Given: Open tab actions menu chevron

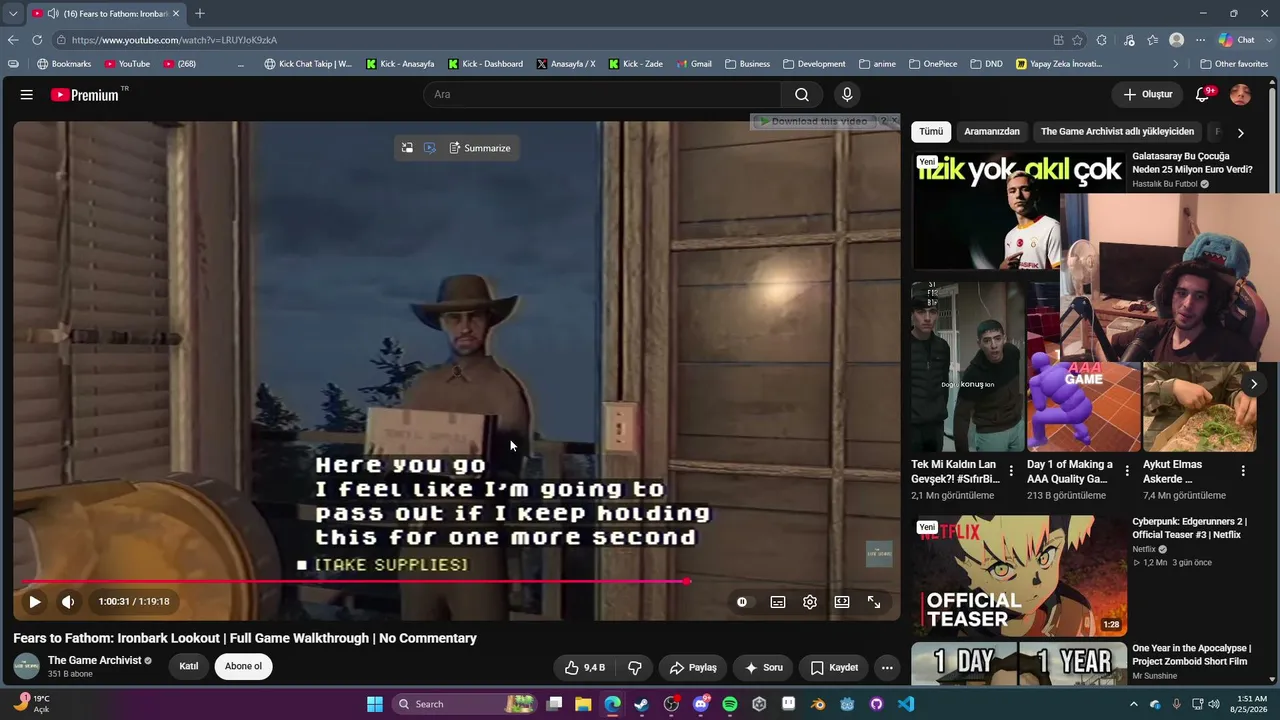Looking at the screenshot, I should pos(13,13).
